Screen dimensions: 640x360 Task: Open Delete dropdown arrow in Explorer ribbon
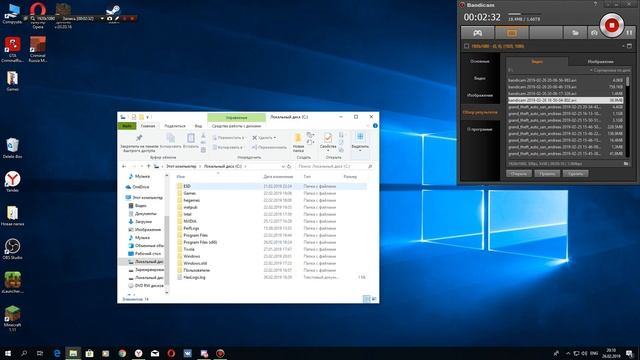[275, 138]
